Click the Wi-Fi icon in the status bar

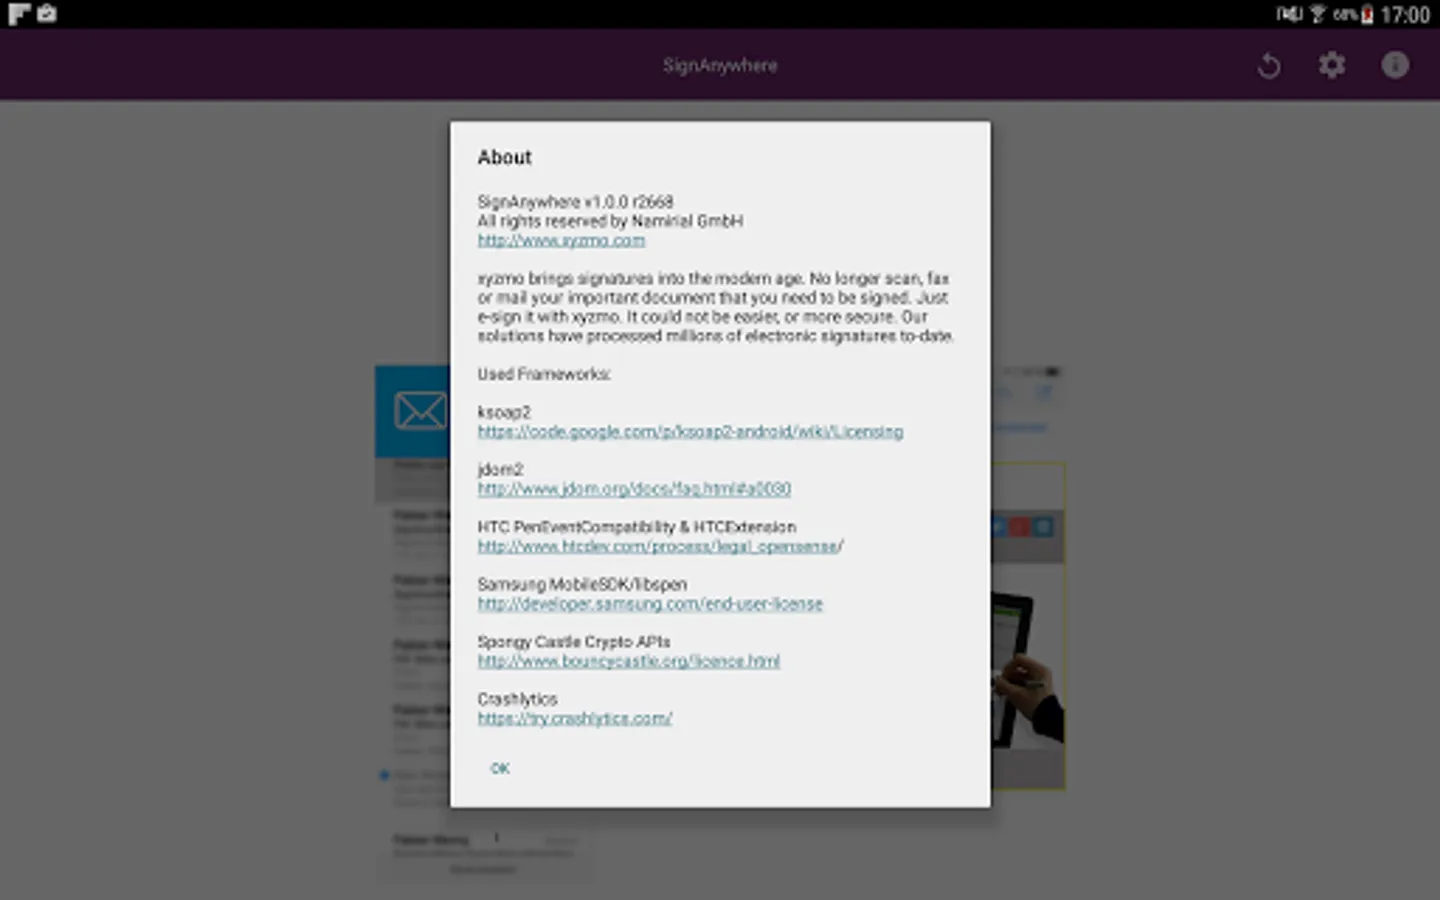click(x=1317, y=14)
